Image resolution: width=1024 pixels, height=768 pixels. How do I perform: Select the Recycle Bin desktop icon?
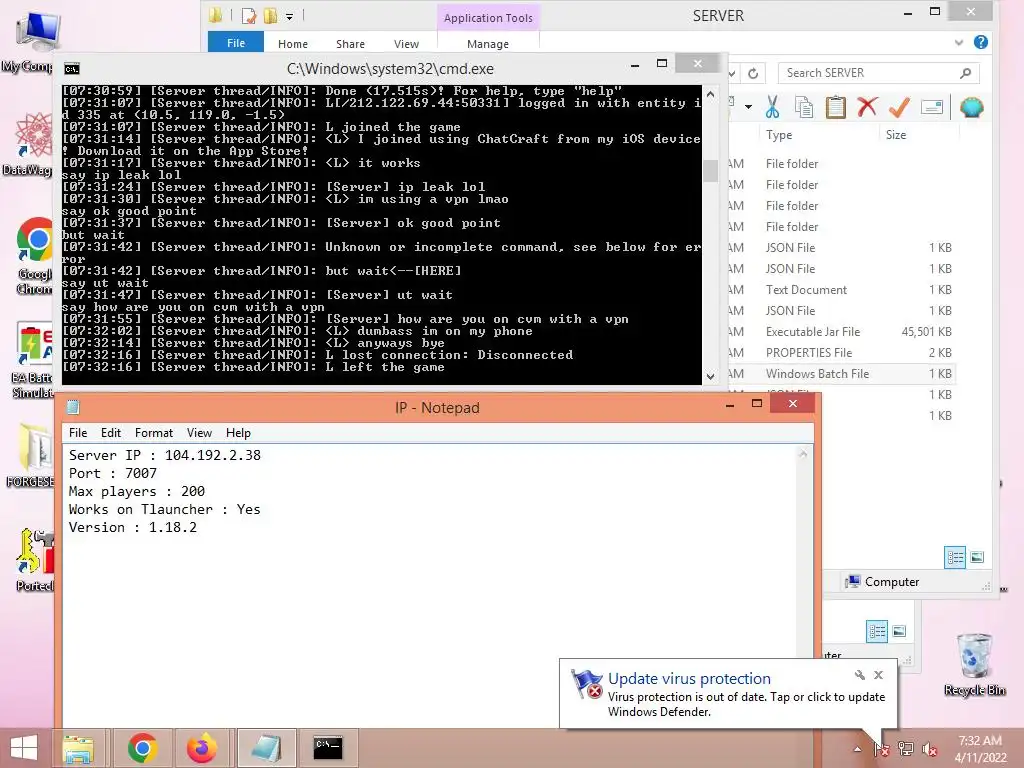pos(974,664)
